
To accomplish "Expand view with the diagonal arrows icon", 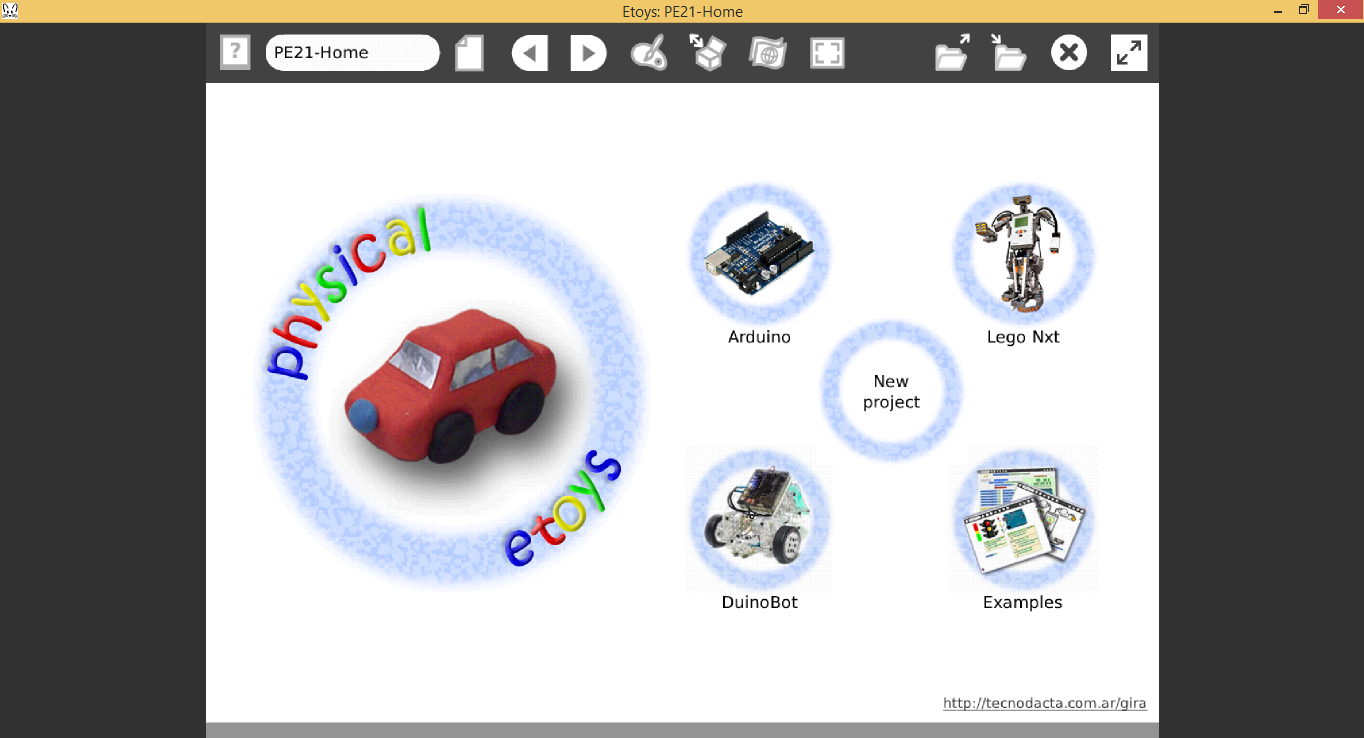I will (x=1129, y=53).
